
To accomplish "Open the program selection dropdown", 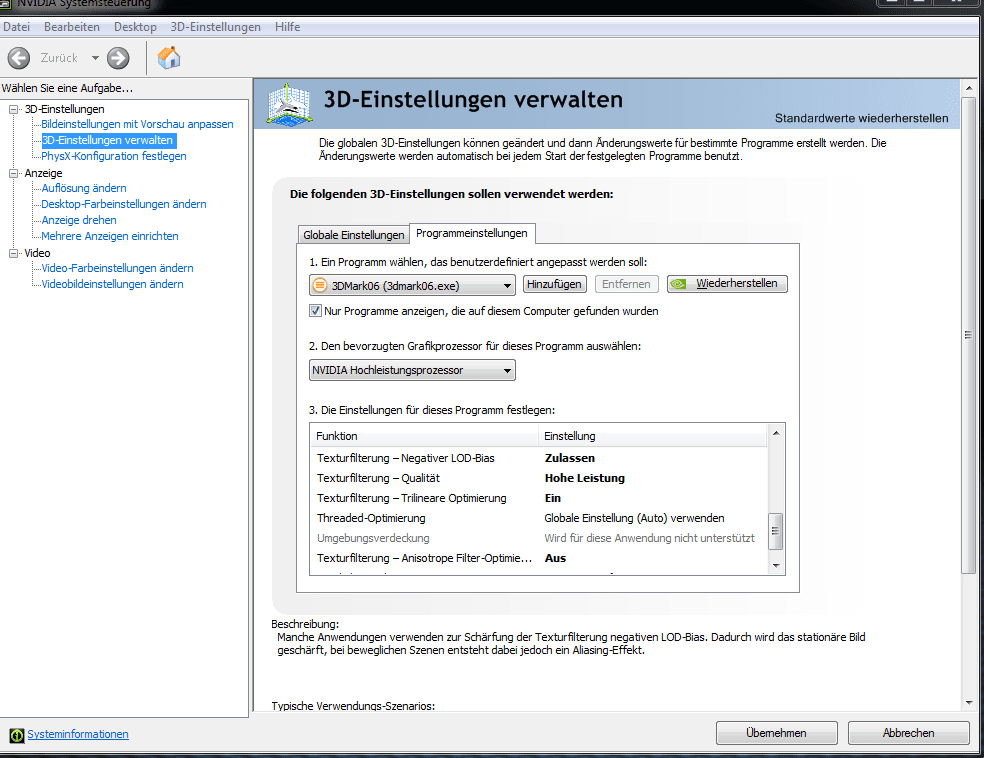I will click(x=412, y=286).
